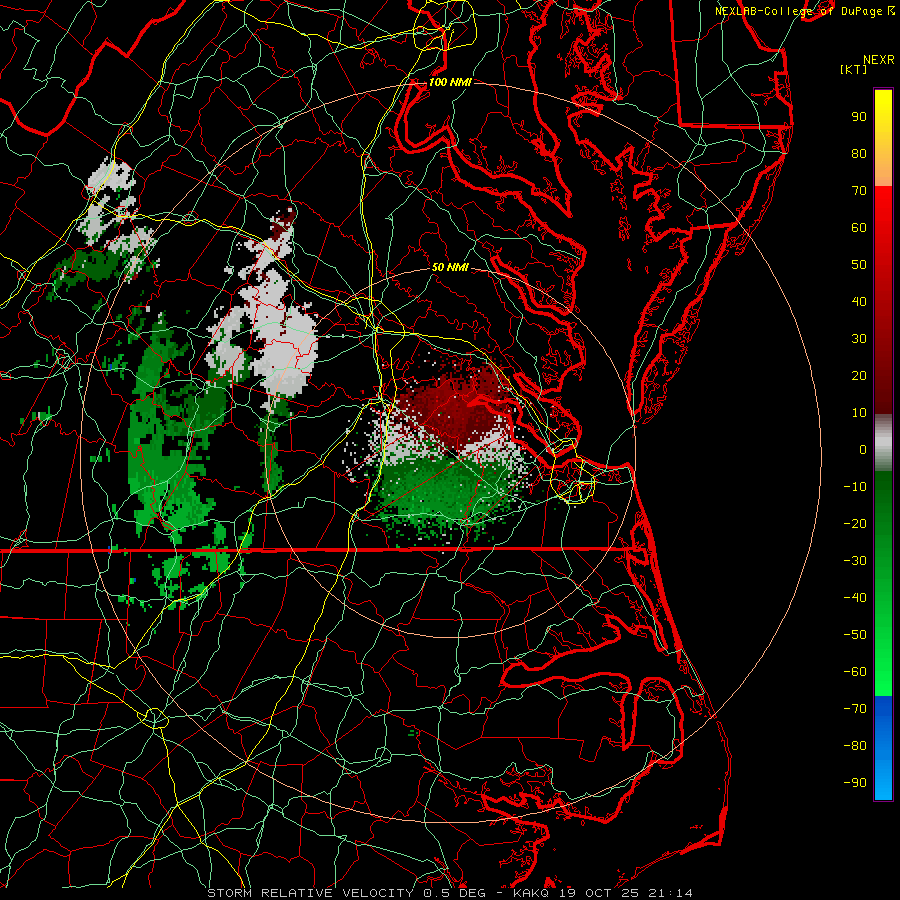Click the NEXR label above the scale

coord(879,59)
